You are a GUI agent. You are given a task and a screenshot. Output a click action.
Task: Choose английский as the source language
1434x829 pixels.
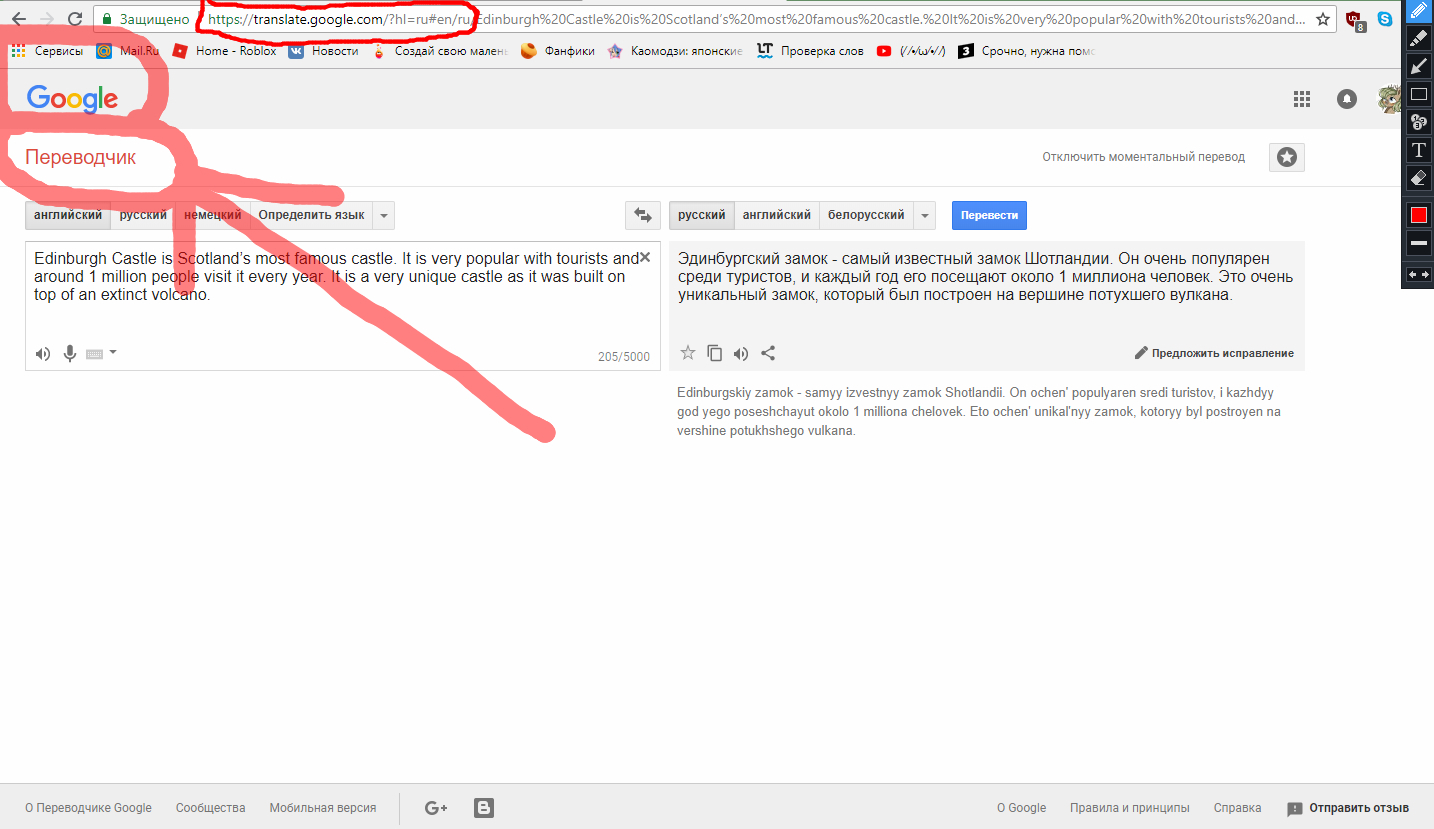68,215
